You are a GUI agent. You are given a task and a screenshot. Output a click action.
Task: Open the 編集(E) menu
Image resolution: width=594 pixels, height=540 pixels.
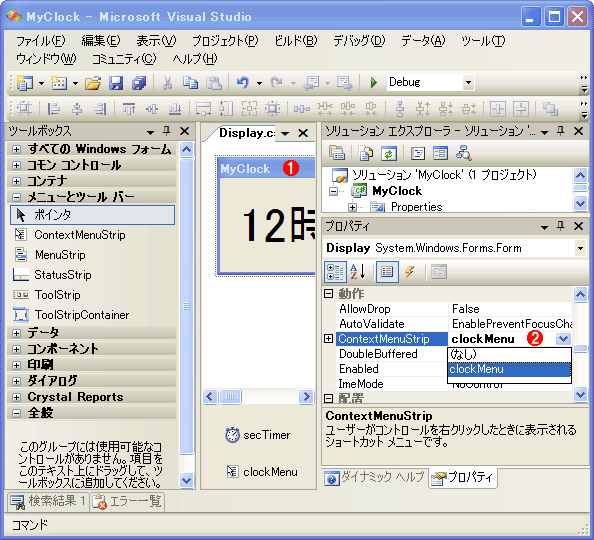click(101, 41)
